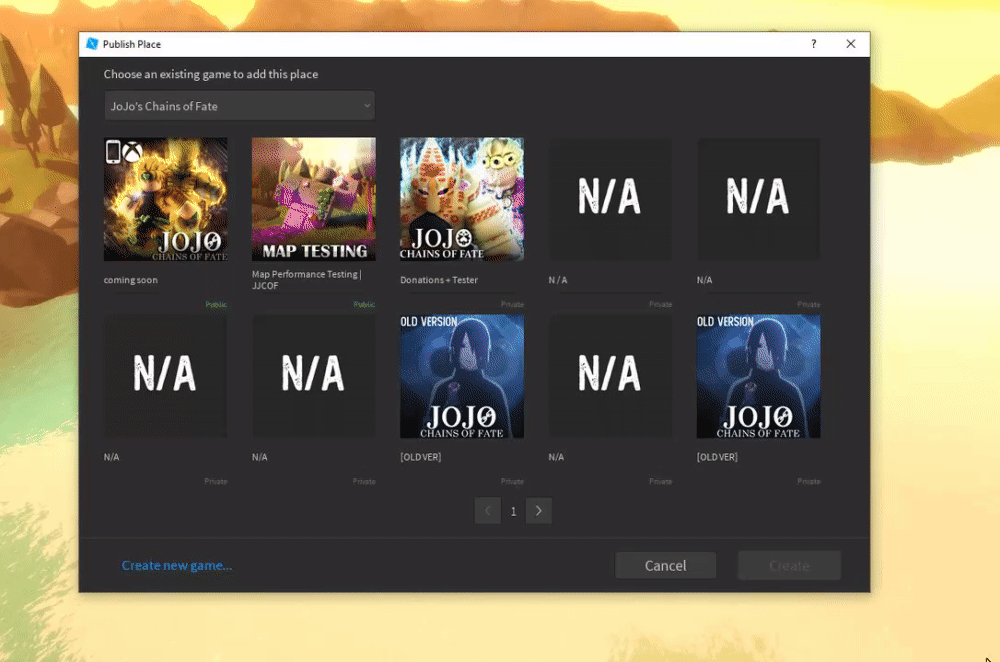Image resolution: width=1000 pixels, height=662 pixels.
Task: Click the 'Map Performance Testing | JJCOF' label
Action: 307,280
